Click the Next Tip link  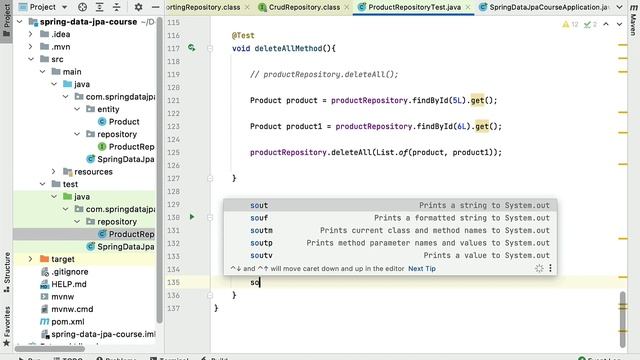click(422, 269)
